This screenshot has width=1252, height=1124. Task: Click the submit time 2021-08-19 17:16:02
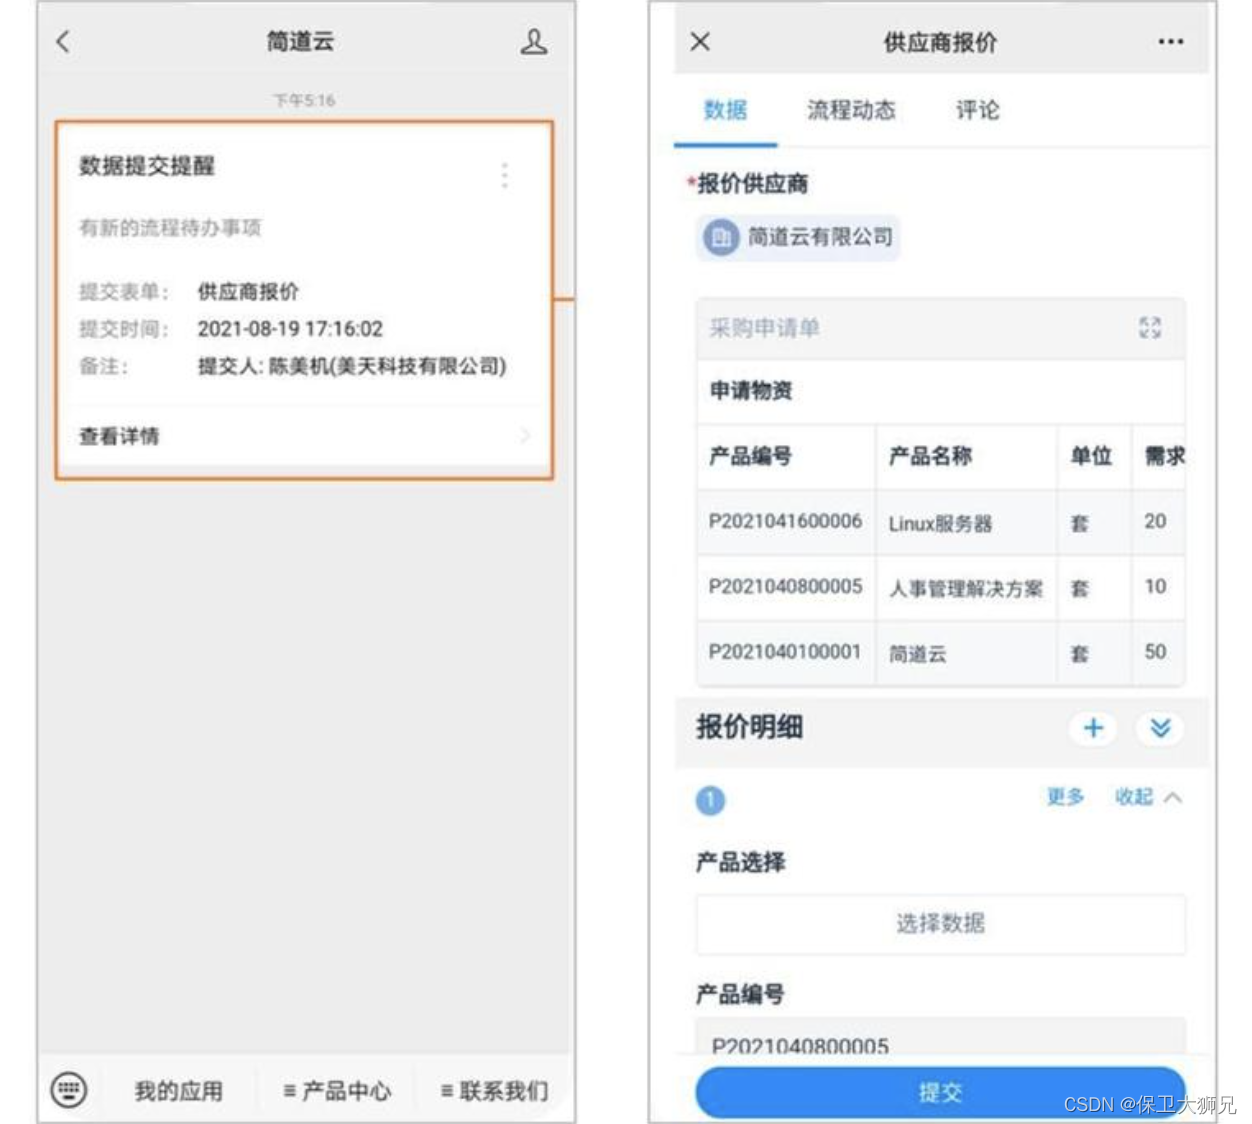[x=290, y=329]
